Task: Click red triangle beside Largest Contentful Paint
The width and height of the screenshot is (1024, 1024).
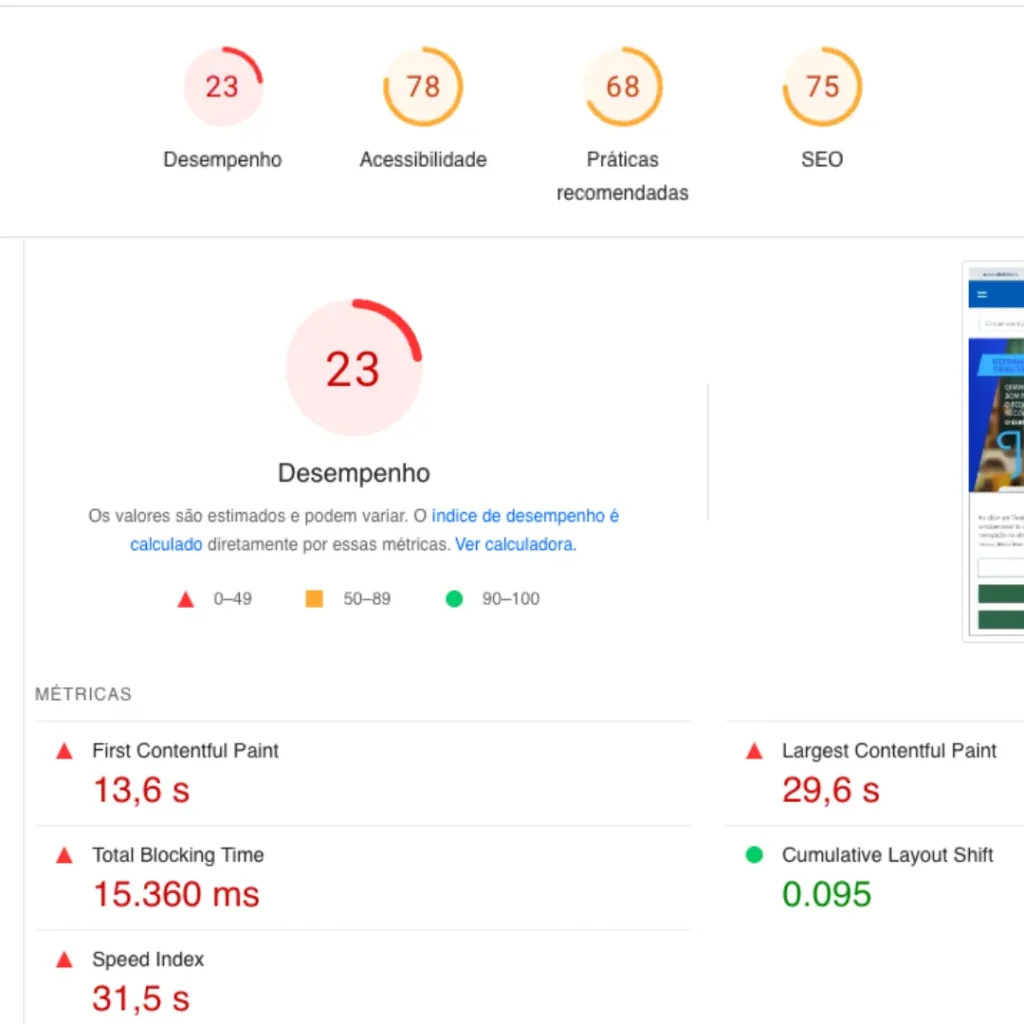Action: (754, 751)
